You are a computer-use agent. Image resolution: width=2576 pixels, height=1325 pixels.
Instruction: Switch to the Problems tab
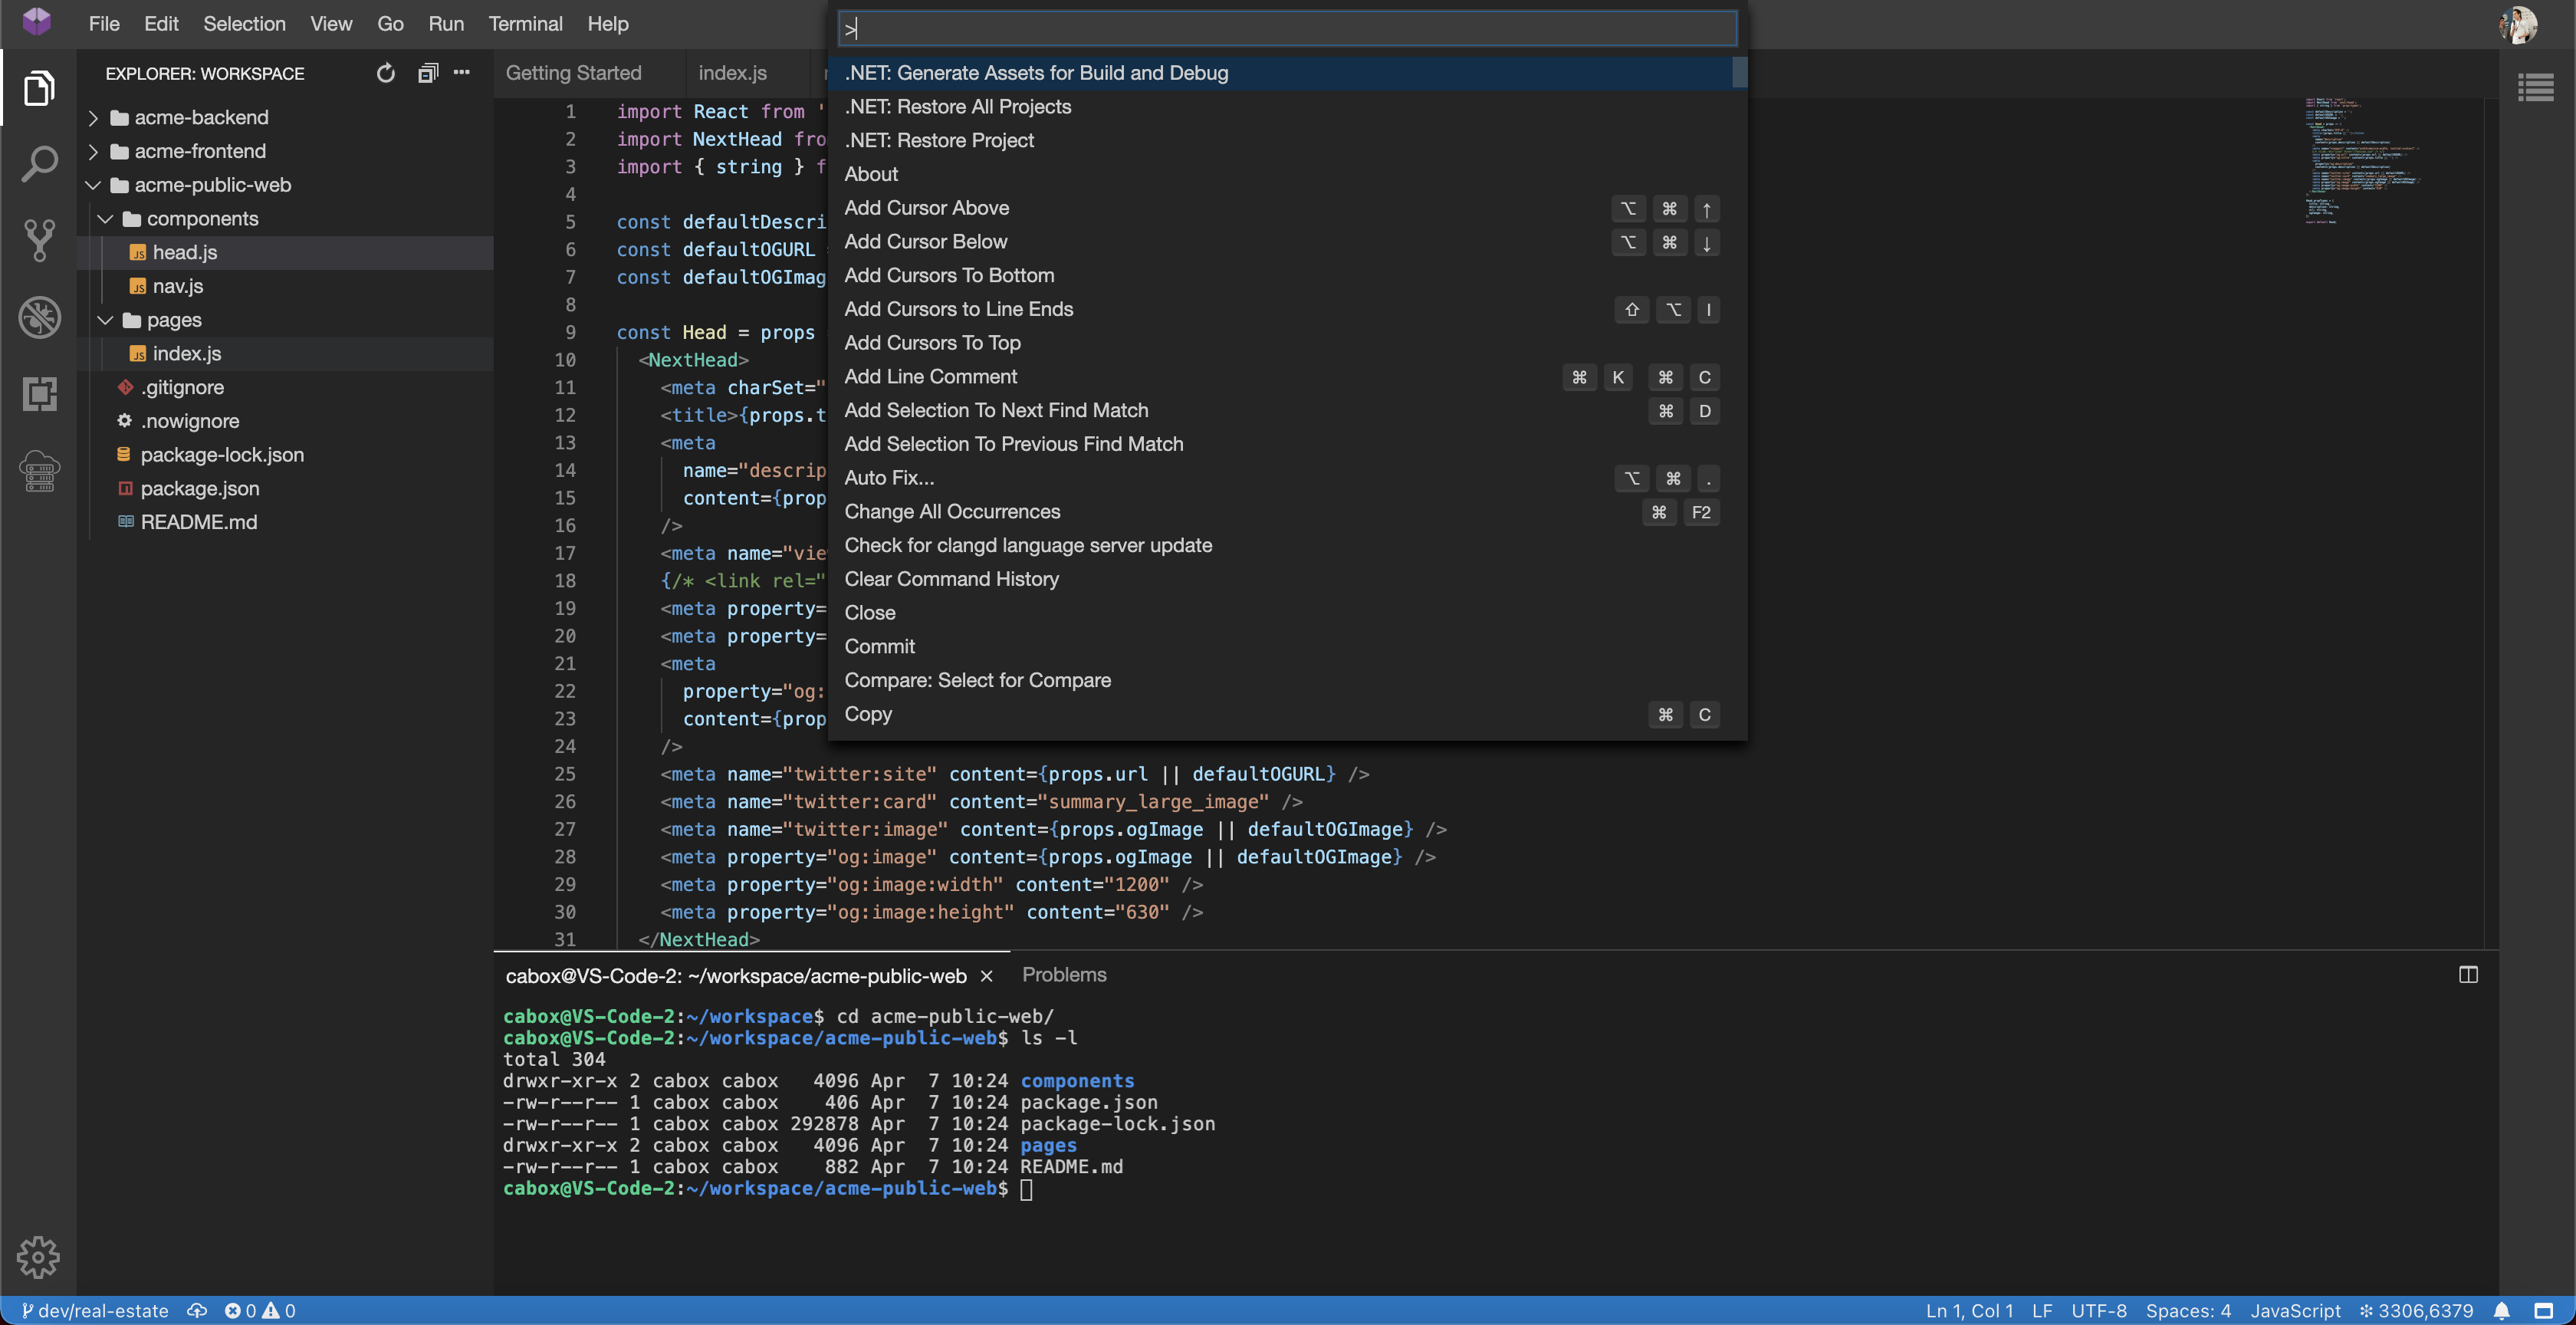(x=1063, y=974)
